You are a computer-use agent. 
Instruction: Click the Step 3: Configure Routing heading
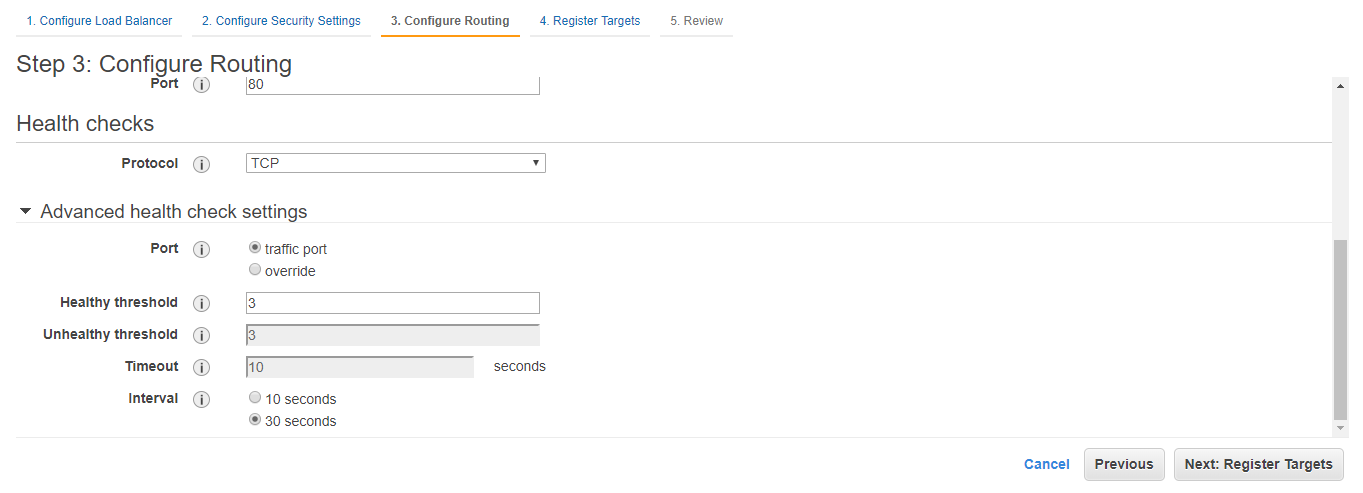point(154,64)
